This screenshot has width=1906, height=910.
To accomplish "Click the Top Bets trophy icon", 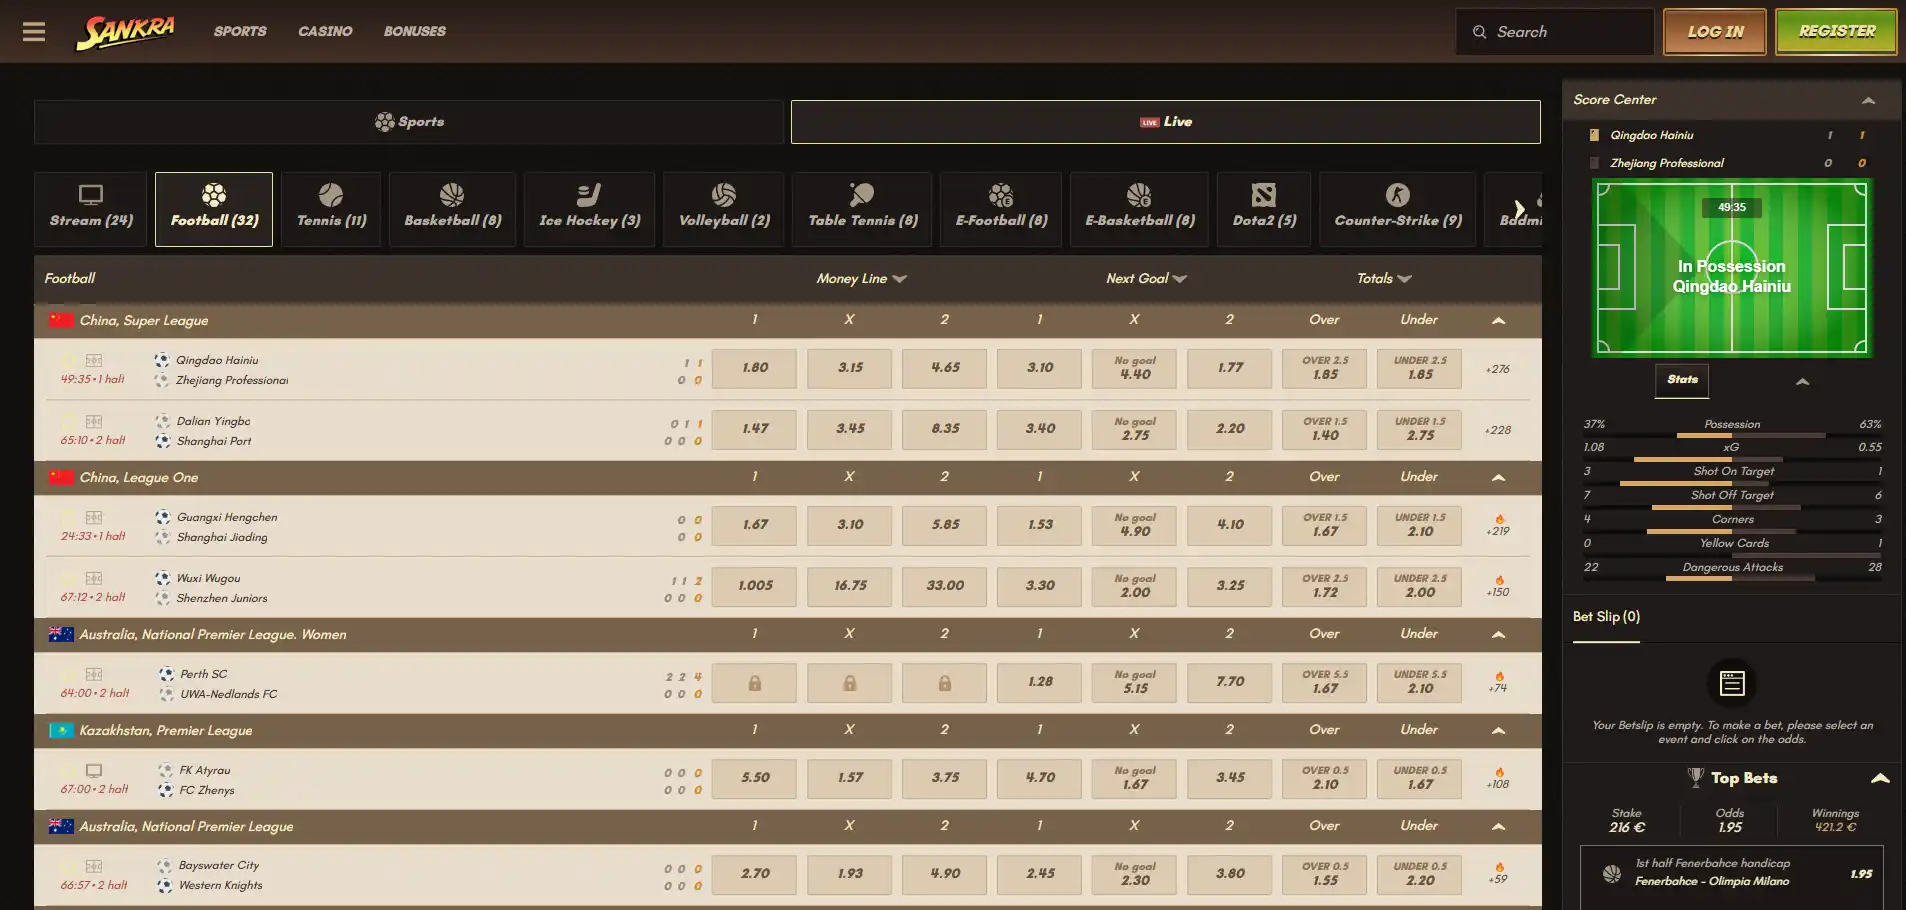I will point(1696,777).
